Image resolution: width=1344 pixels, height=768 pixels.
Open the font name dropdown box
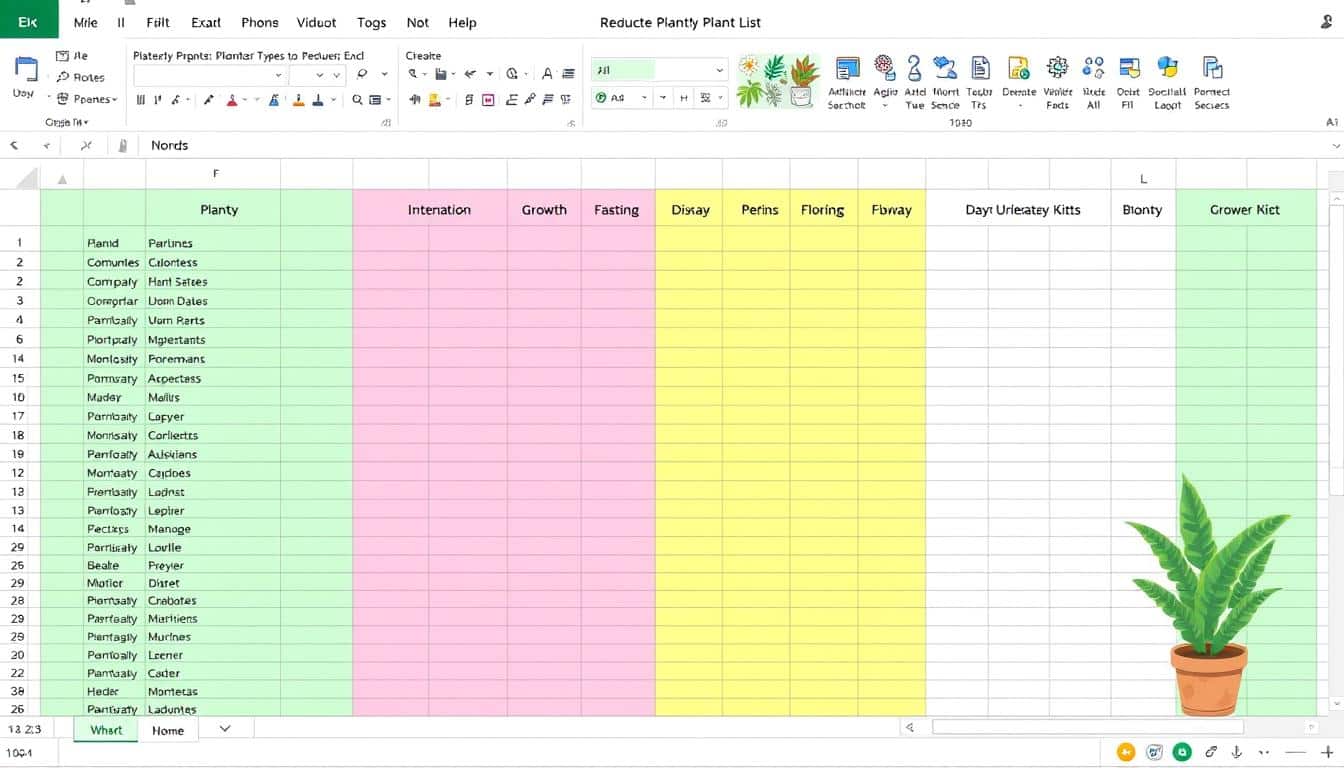point(209,75)
